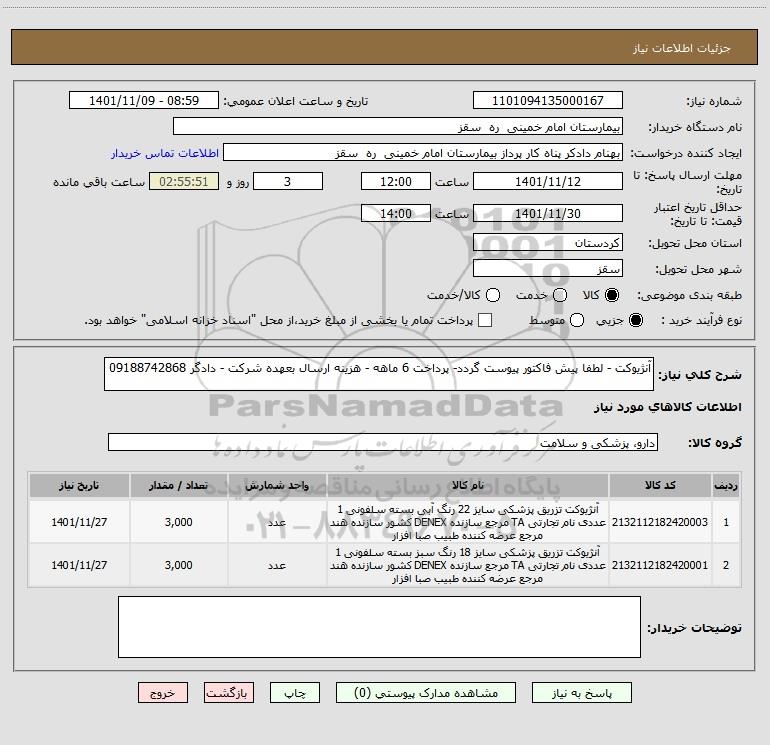The image size is (770, 745).
Task: Click the price validity date 1401/11/30
Action: pos(548,213)
